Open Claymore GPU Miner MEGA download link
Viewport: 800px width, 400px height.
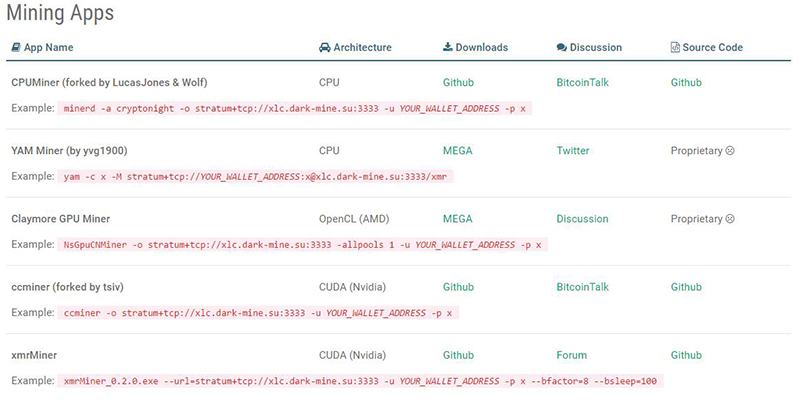pyautogui.click(x=458, y=219)
